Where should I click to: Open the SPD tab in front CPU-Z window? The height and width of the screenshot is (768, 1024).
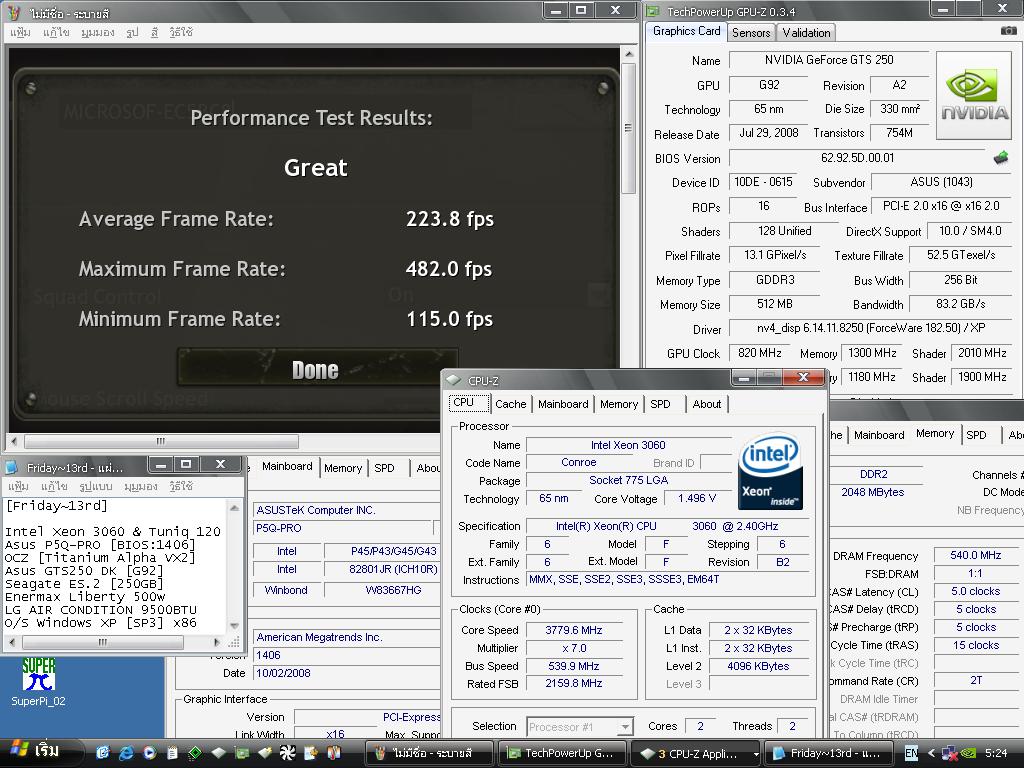click(x=660, y=404)
